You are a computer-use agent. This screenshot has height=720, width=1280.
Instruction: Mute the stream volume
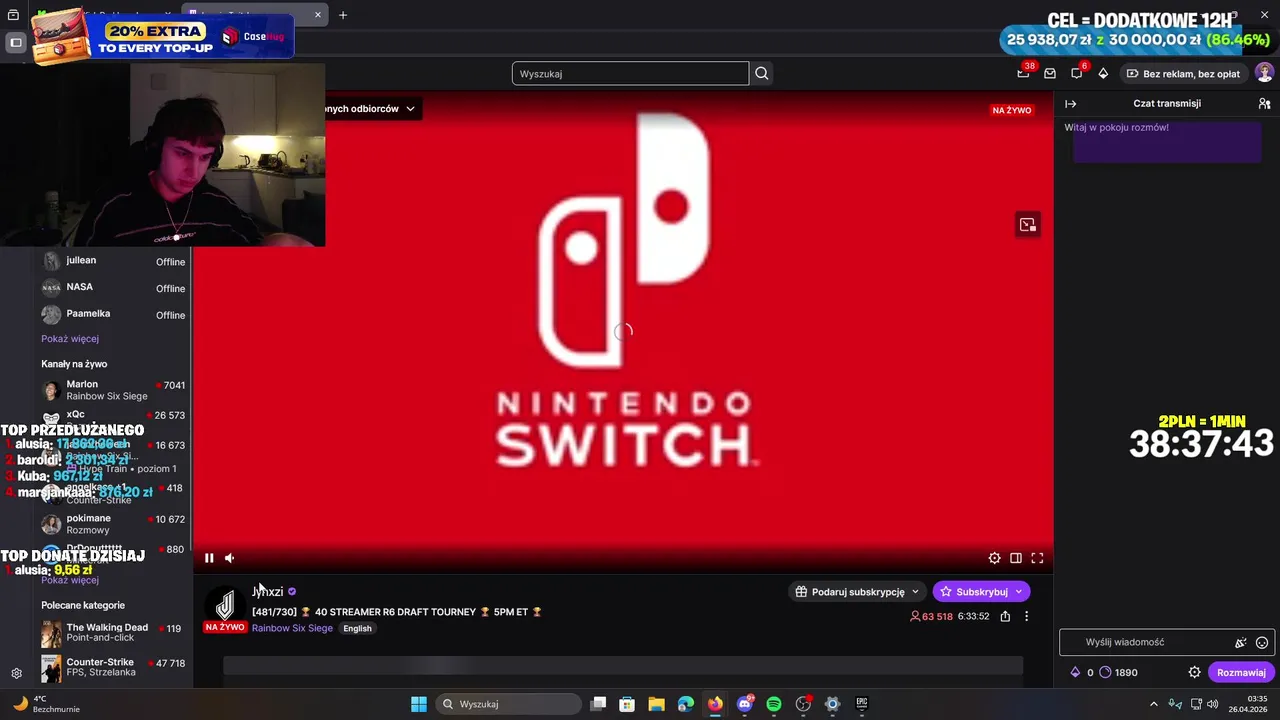[229, 558]
